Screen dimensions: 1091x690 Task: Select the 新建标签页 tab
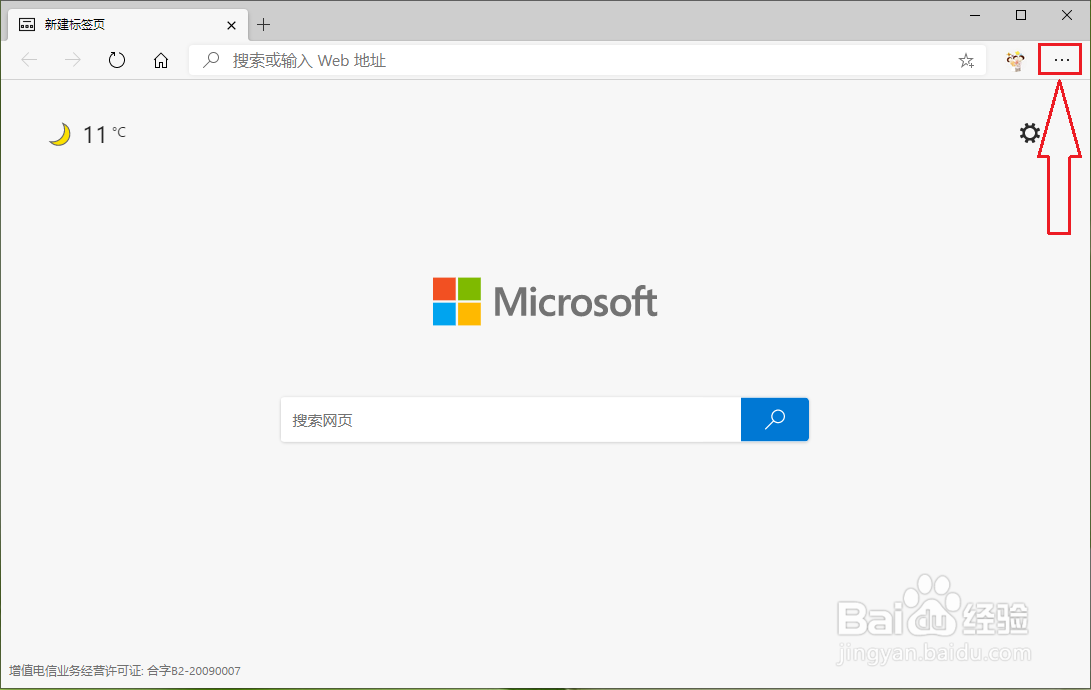pyautogui.click(x=128, y=25)
